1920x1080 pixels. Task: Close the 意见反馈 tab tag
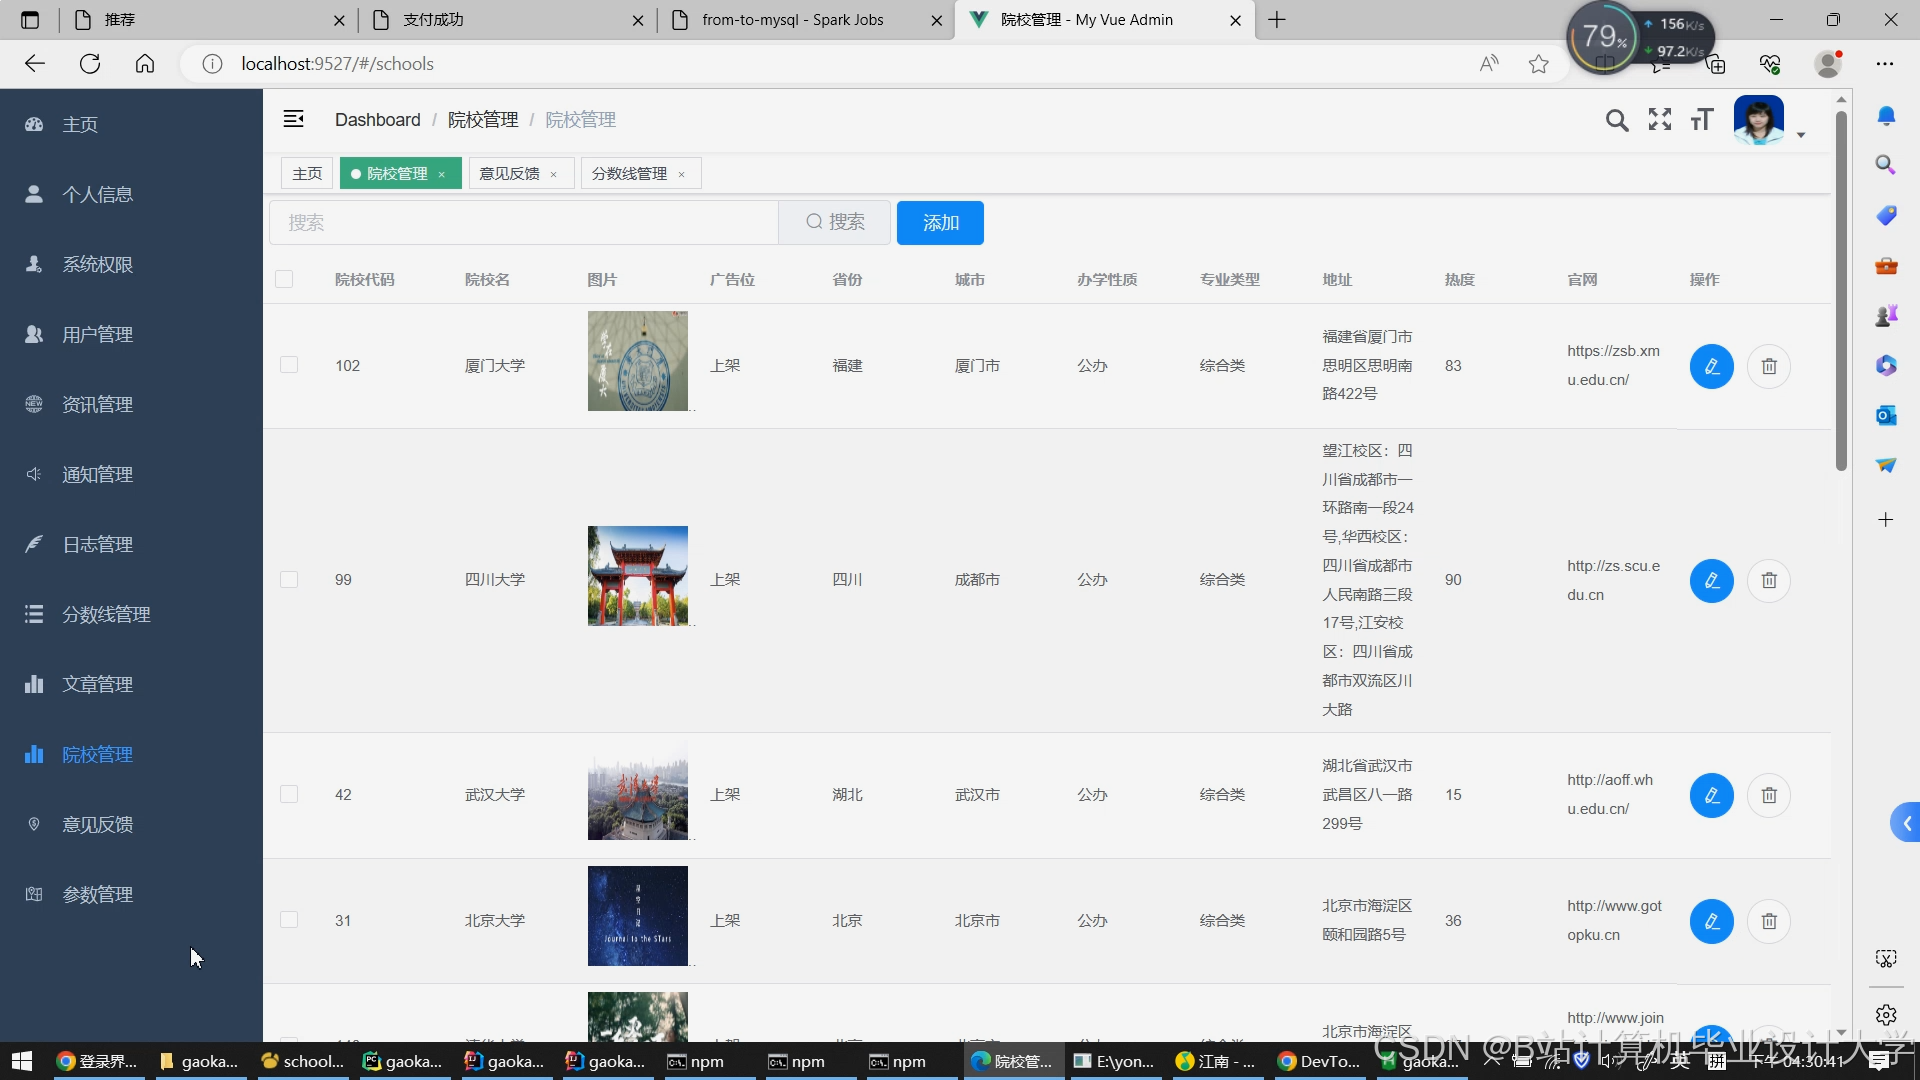click(553, 174)
